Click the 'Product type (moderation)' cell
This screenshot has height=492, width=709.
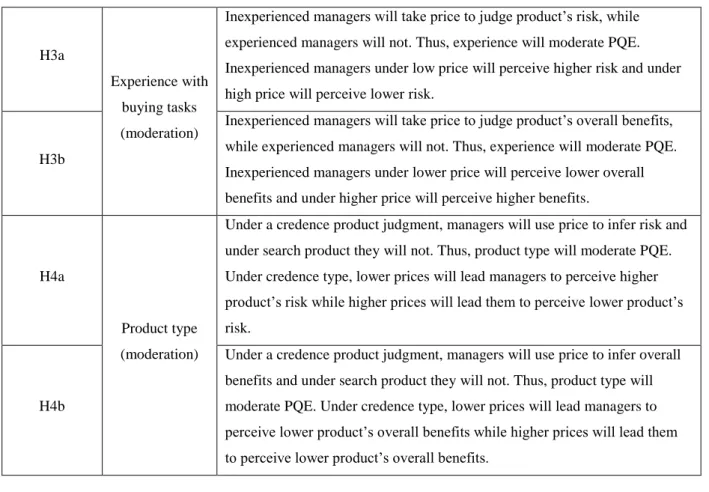click(x=160, y=345)
